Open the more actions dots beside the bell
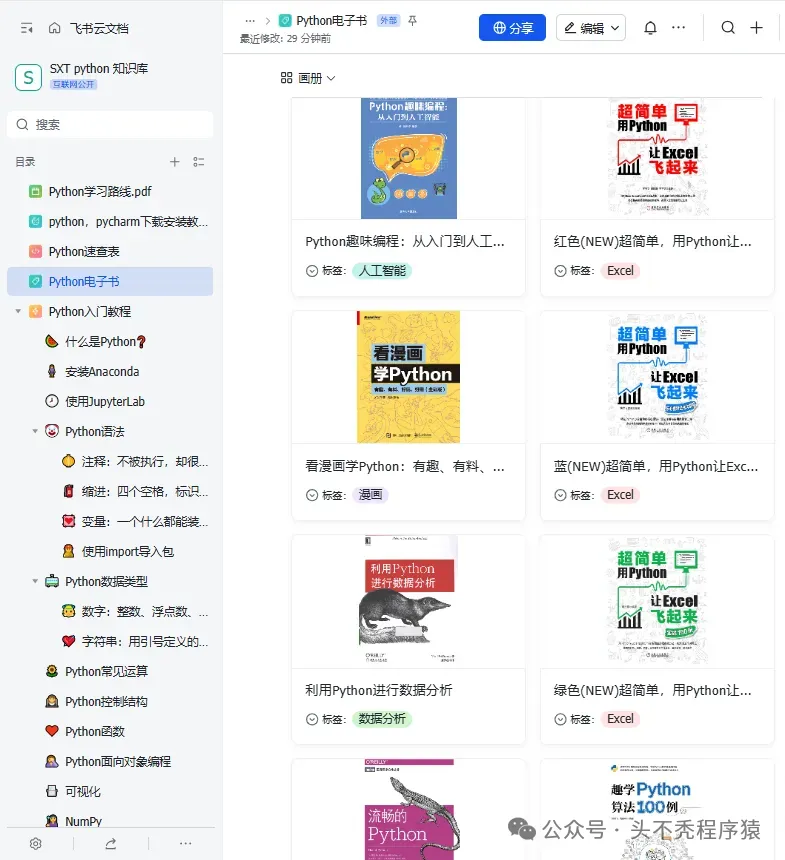Screen dimensions: 785x860 679,27
